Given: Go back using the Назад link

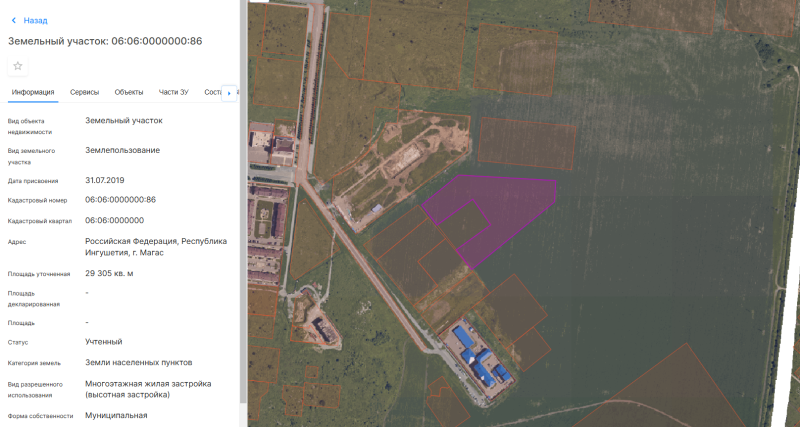Looking at the screenshot, I should (35, 20).
